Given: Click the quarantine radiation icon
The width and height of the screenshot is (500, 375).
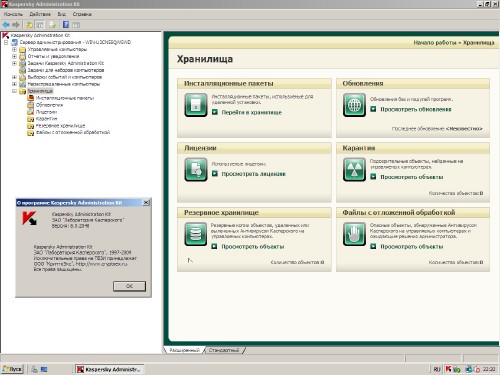Looking at the screenshot, I should tap(354, 170).
